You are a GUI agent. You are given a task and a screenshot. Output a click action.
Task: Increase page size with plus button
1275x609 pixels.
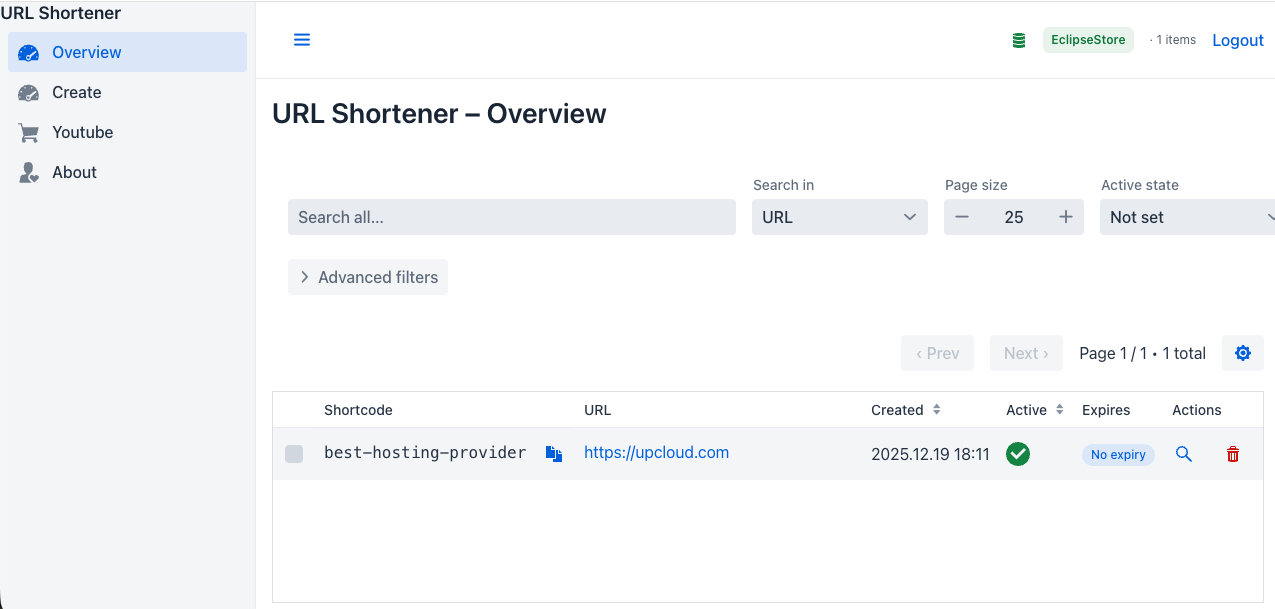pyautogui.click(x=1066, y=217)
